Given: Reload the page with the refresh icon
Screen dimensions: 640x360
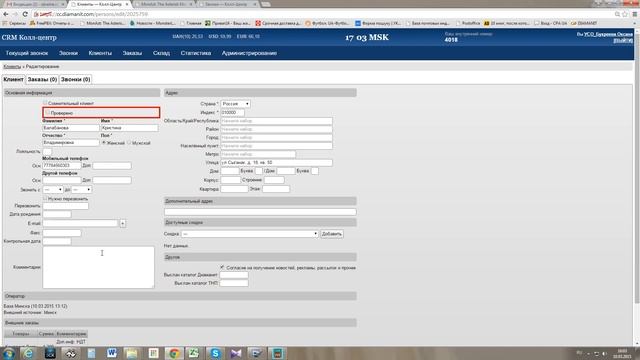Looking at the screenshot, I should (25, 14).
